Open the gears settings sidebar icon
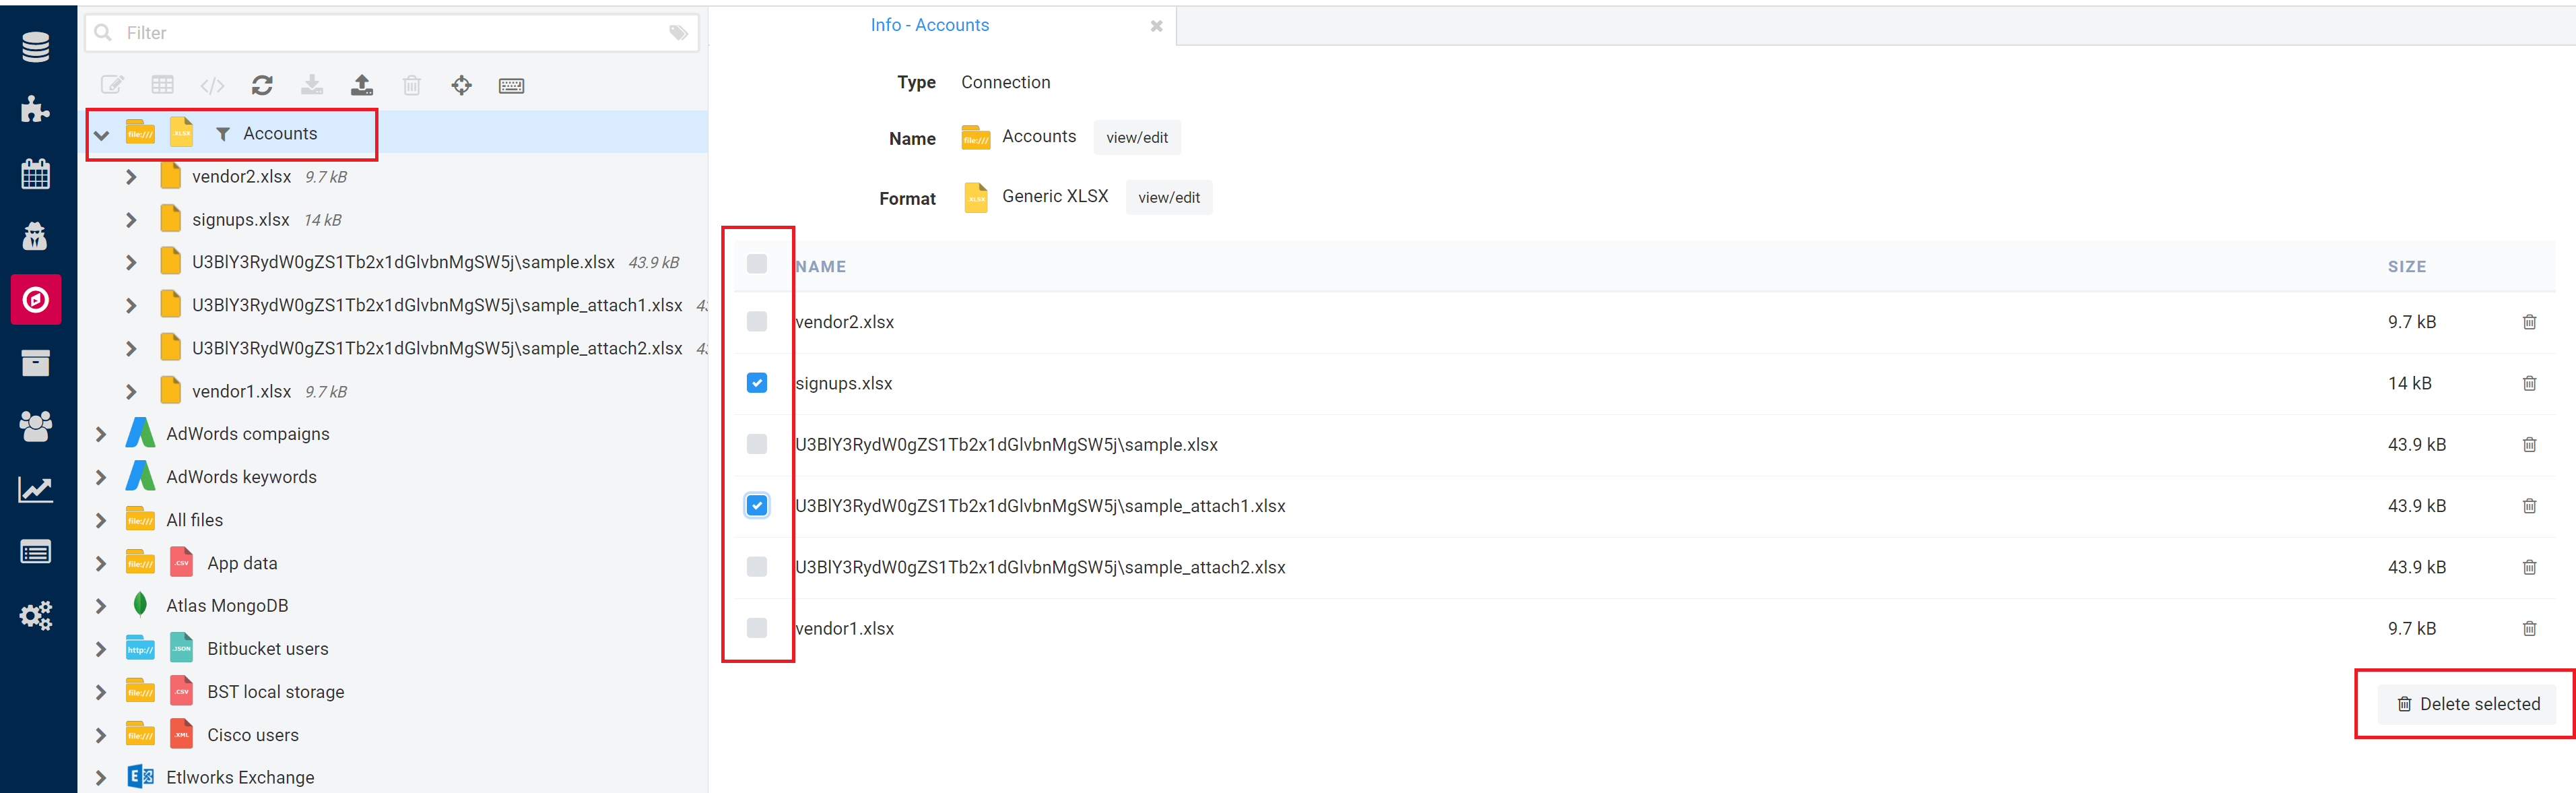 pyautogui.click(x=36, y=616)
